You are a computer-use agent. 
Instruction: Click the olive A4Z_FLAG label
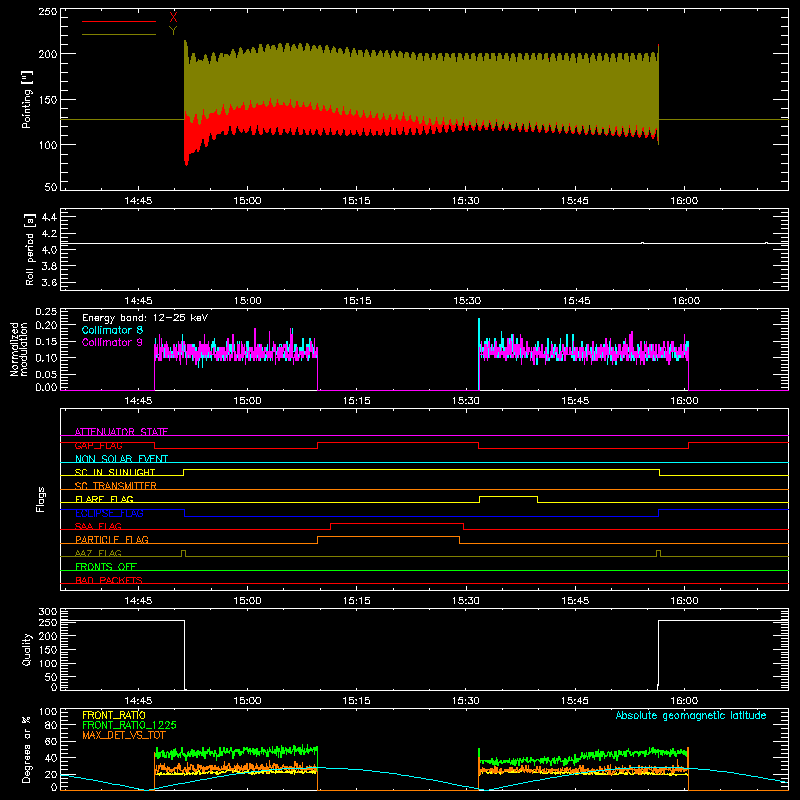click(x=98, y=553)
